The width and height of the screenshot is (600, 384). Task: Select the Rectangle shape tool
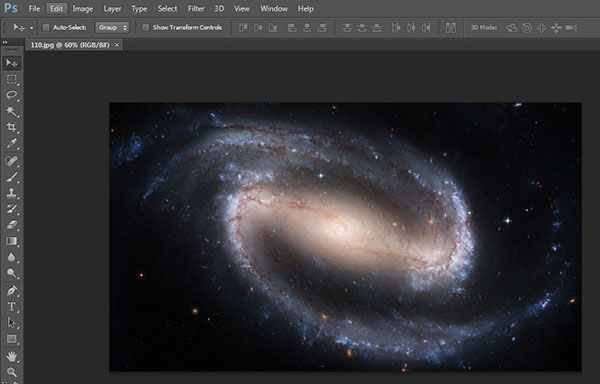point(11,339)
